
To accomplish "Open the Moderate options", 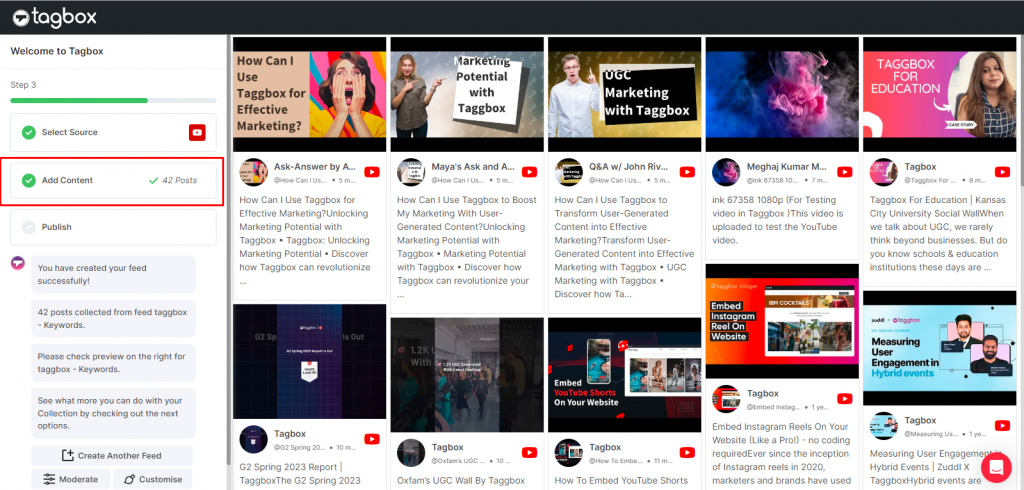I will pyautogui.click(x=71, y=479).
